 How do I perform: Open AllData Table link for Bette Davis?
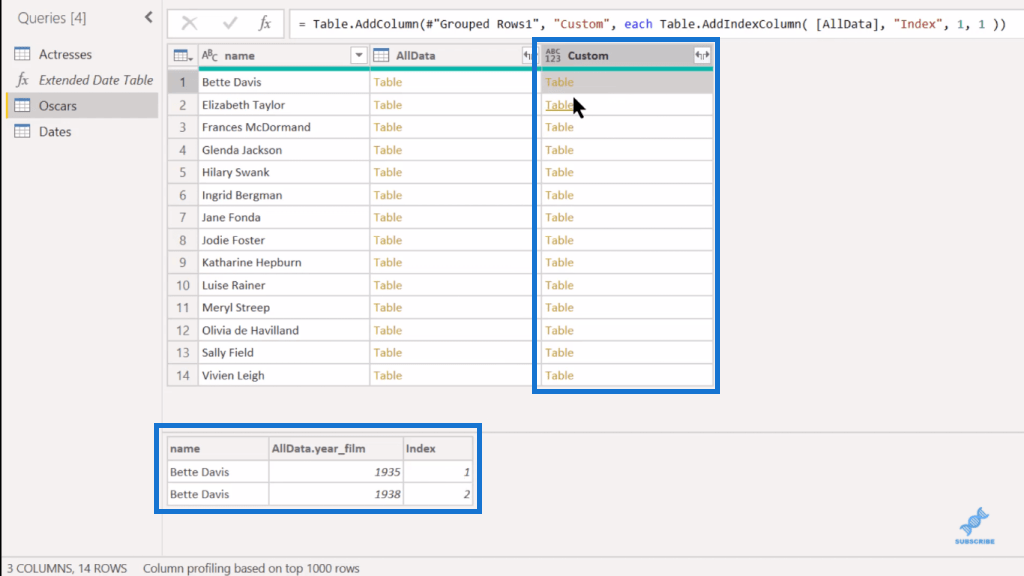coord(388,82)
